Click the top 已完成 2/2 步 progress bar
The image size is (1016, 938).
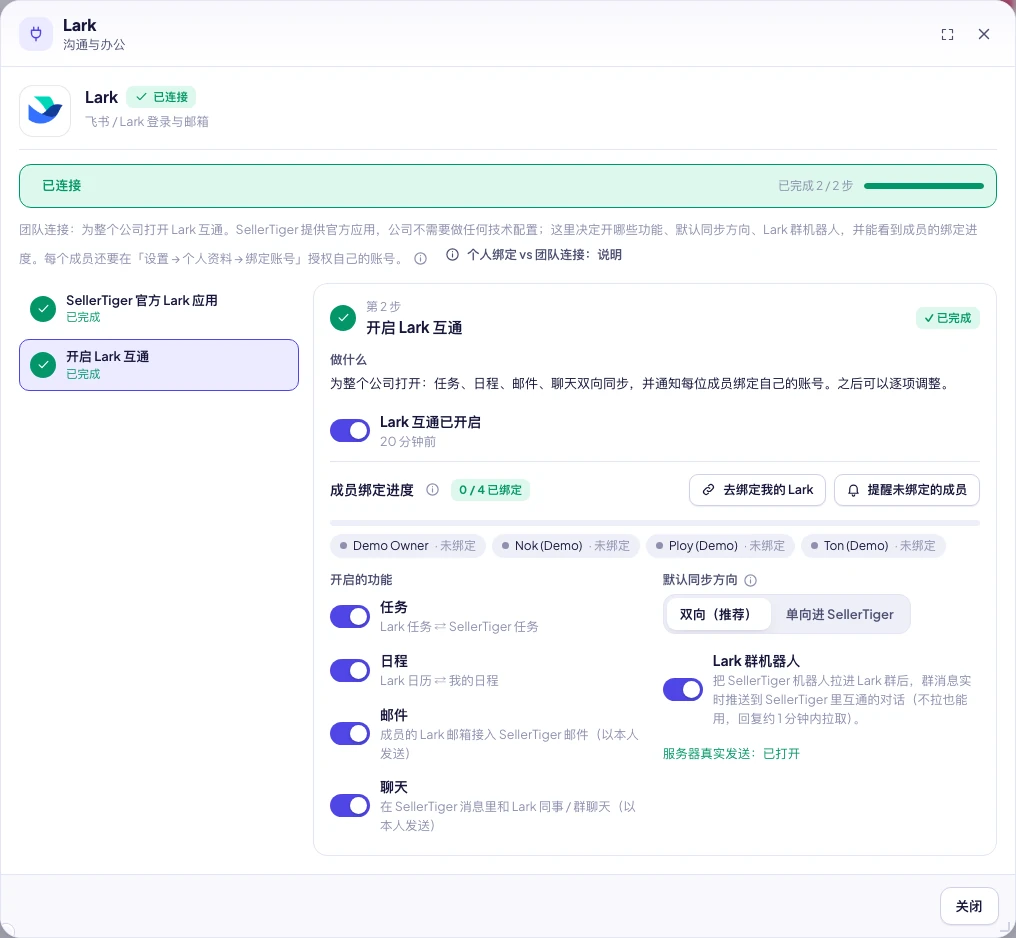(x=923, y=186)
